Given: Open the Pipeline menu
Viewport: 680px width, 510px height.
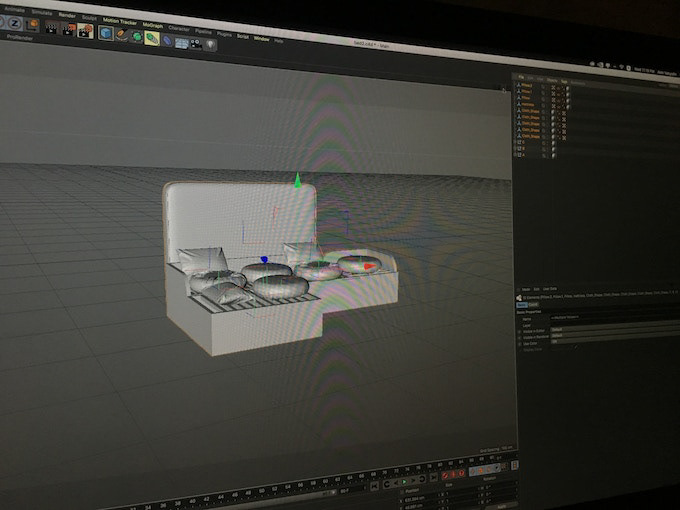Looking at the screenshot, I should pyautogui.click(x=203, y=31).
